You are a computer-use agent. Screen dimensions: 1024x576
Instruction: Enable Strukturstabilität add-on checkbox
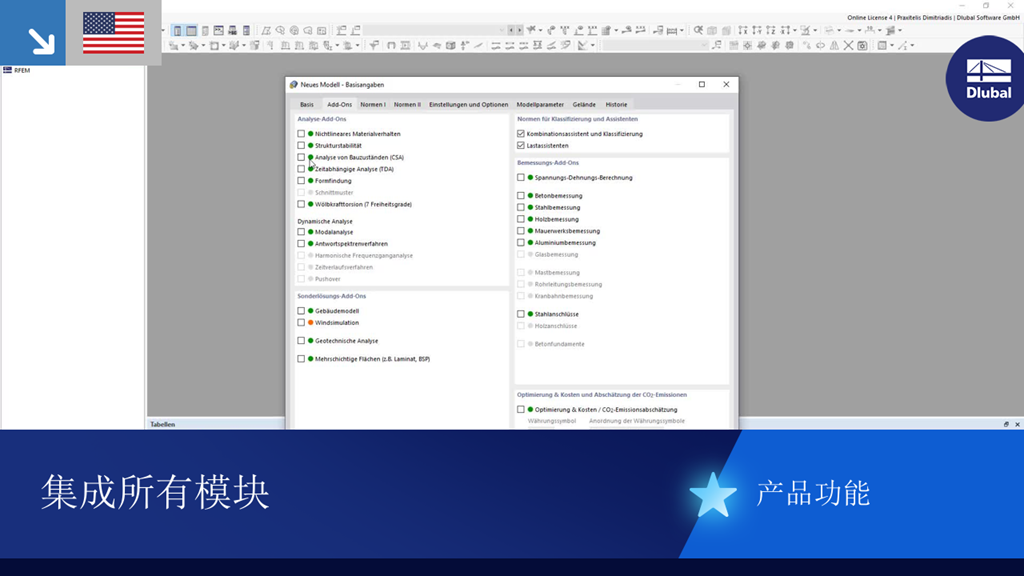click(301, 146)
